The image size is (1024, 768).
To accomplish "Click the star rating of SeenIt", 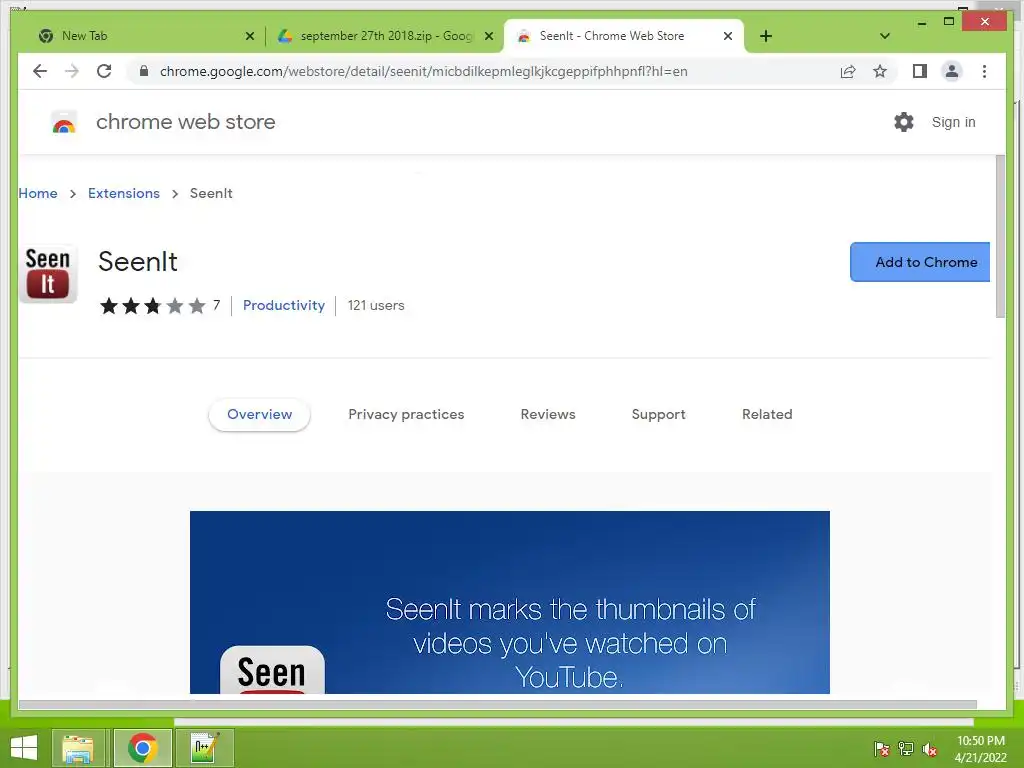I will [153, 306].
